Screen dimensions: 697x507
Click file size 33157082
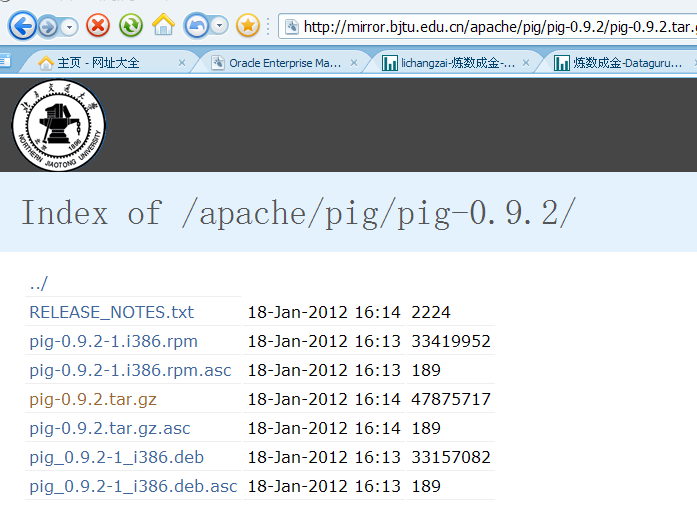pyautogui.click(x=451, y=457)
